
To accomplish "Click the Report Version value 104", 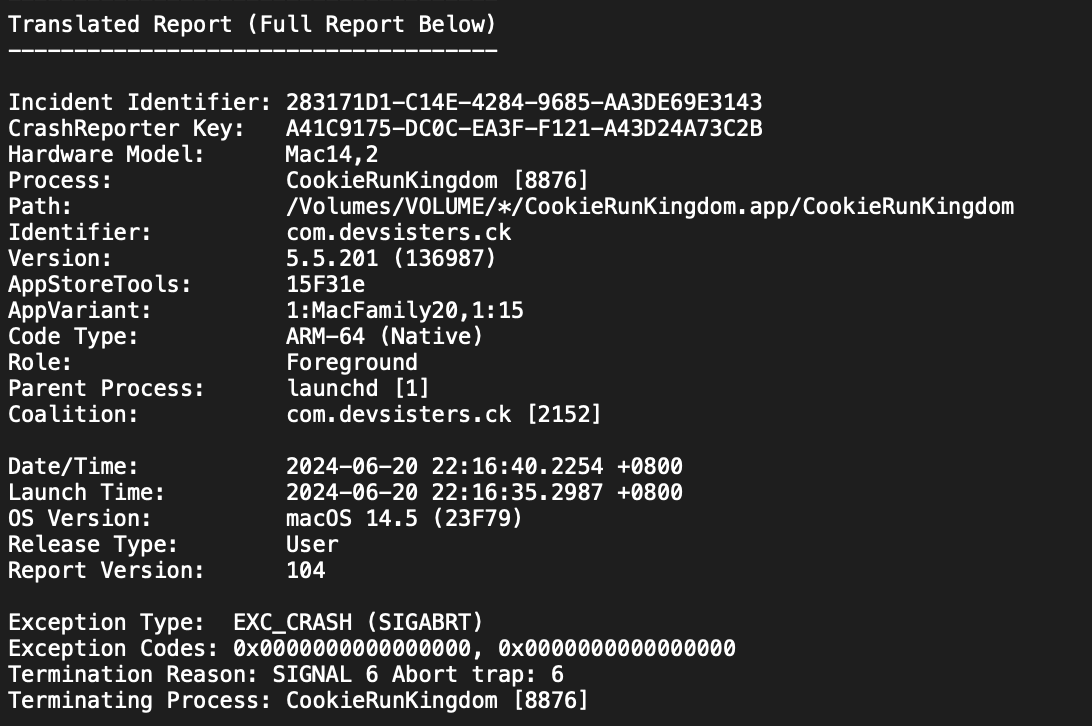I will pos(305,570).
